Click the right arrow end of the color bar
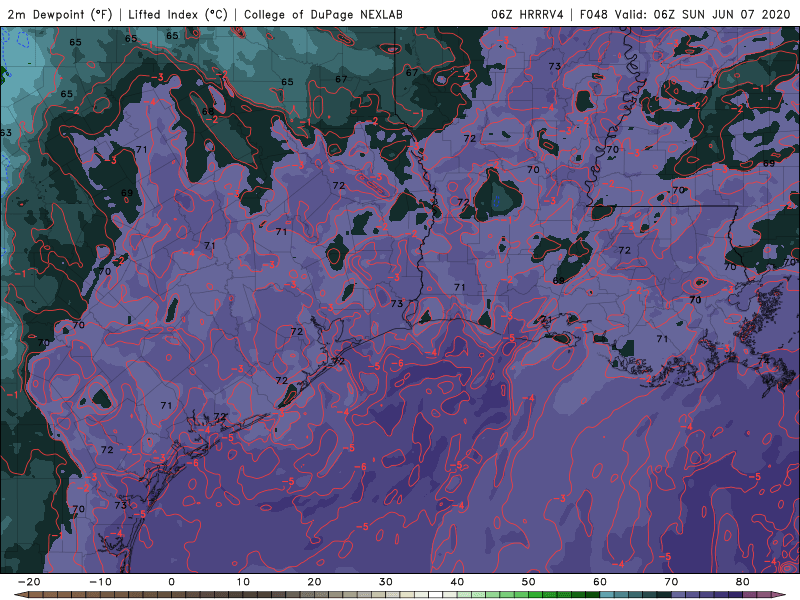The width and height of the screenshot is (800, 600). pos(779,595)
